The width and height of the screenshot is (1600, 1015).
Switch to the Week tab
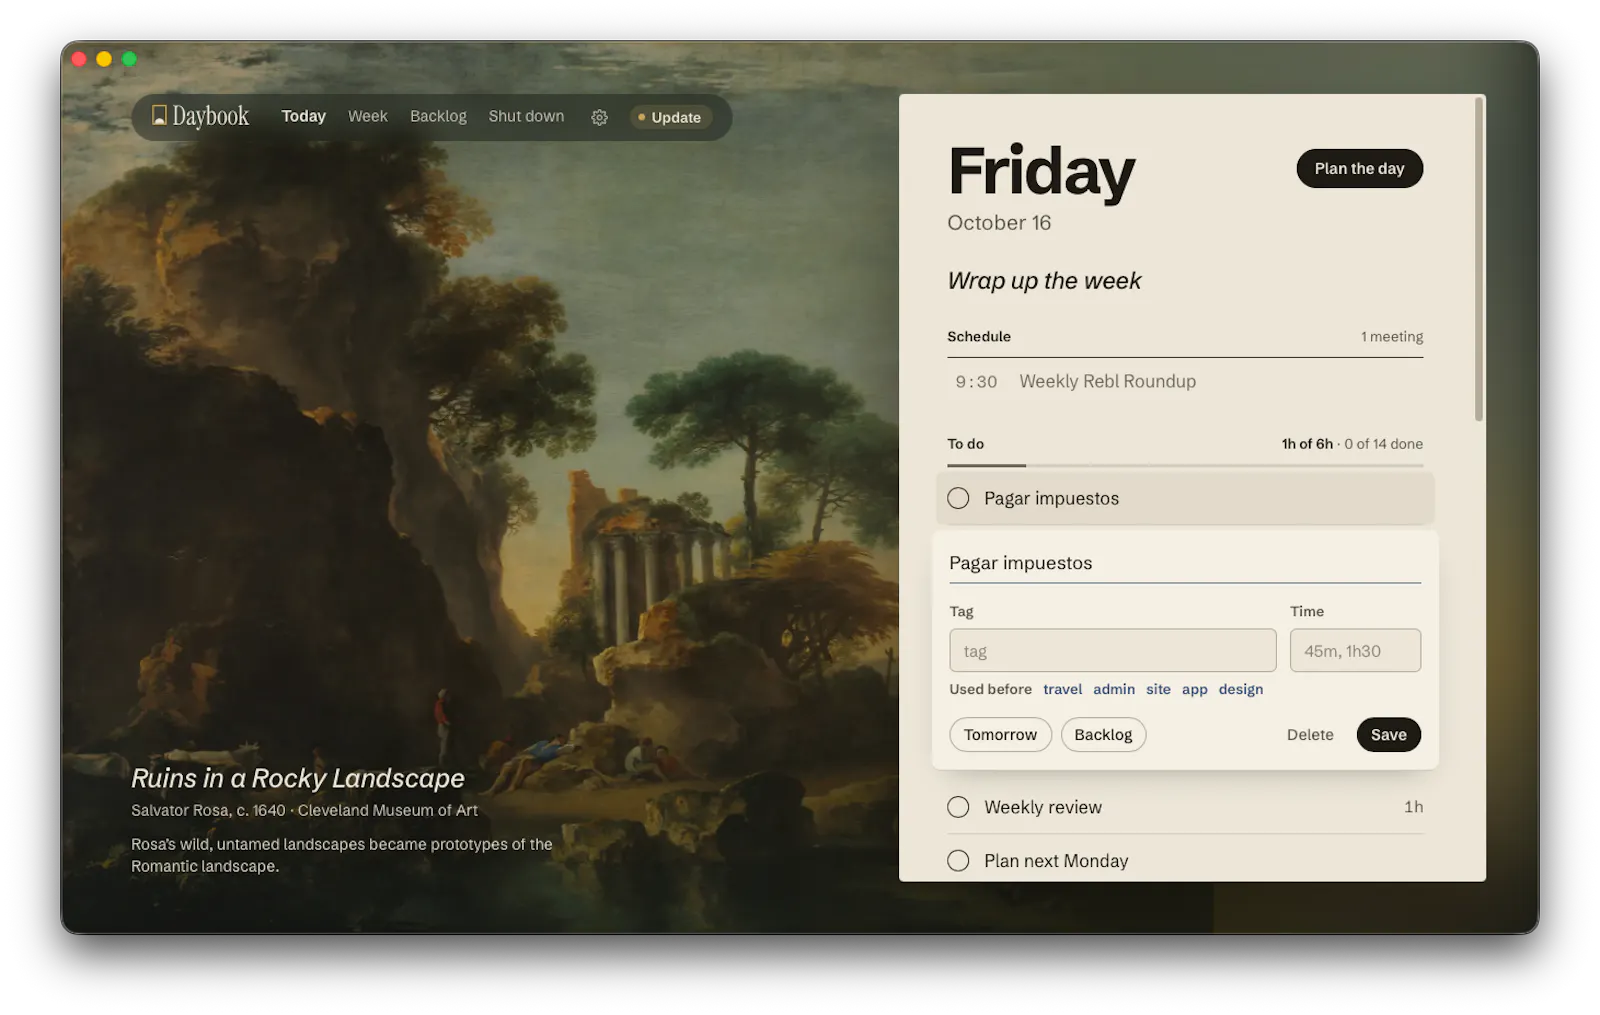pyautogui.click(x=368, y=116)
